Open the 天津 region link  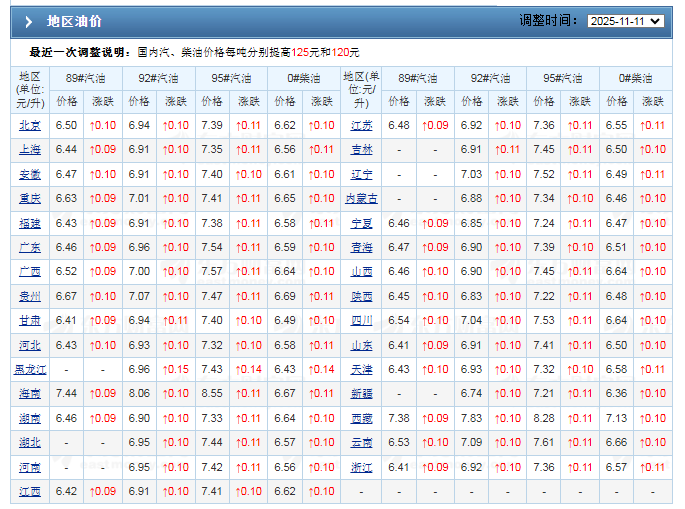click(x=362, y=369)
